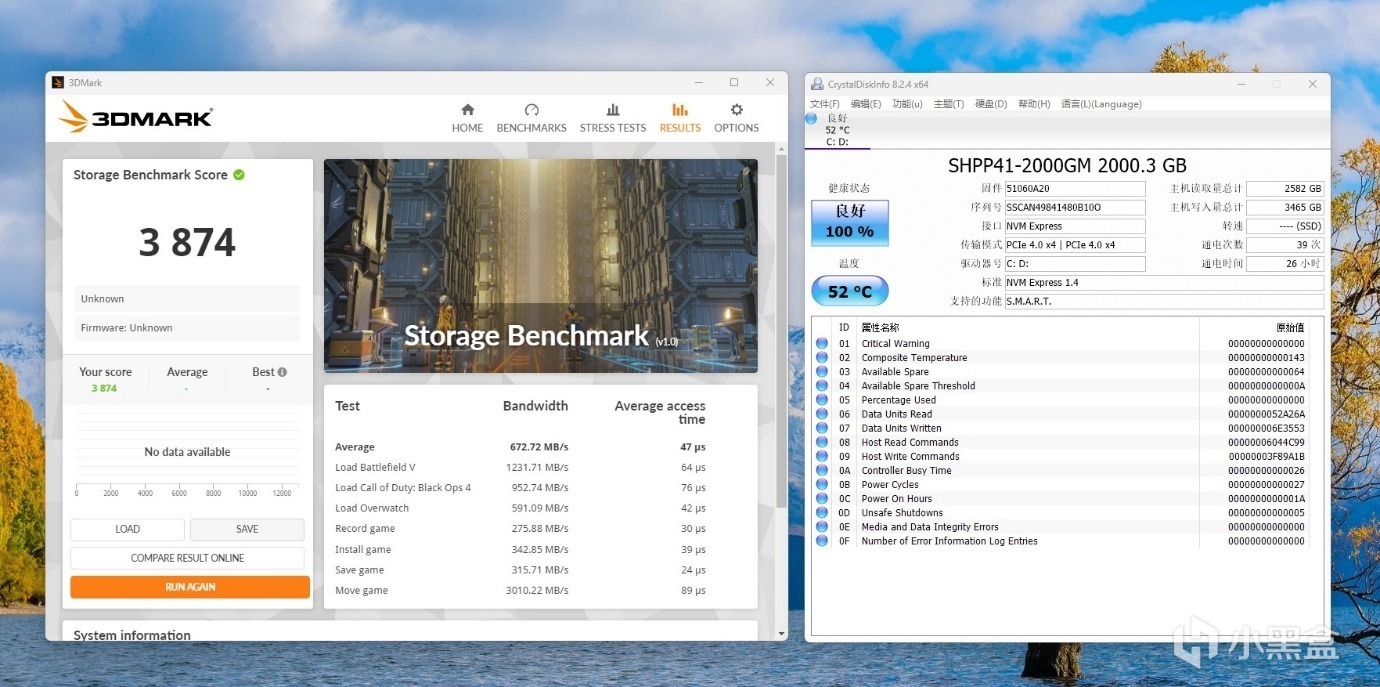Open the 主题(T) menu
The height and width of the screenshot is (687, 1380).
click(x=948, y=104)
